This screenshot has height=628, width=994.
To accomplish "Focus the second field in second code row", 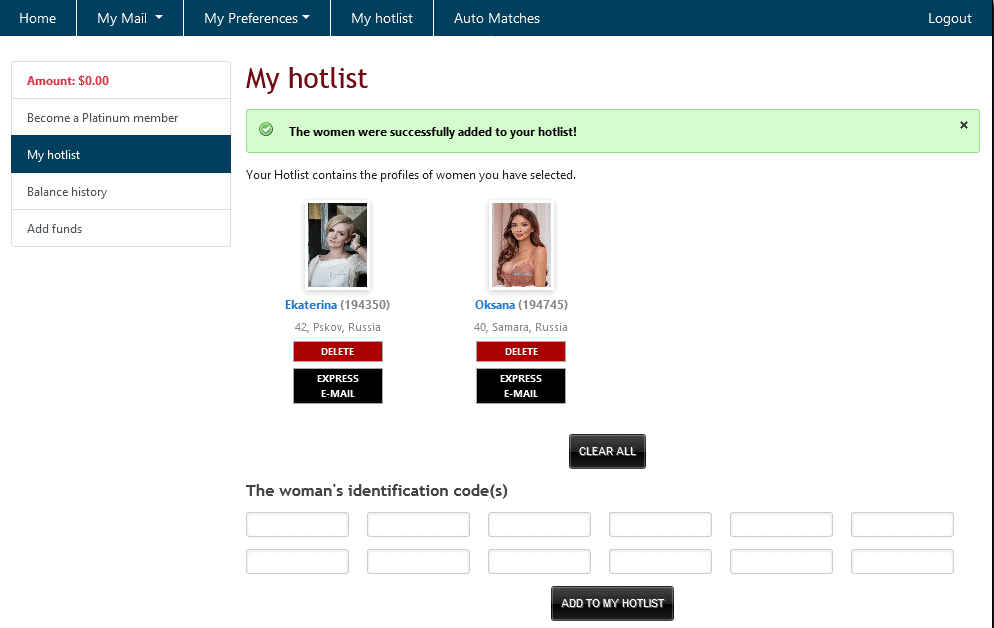I will (x=418, y=561).
